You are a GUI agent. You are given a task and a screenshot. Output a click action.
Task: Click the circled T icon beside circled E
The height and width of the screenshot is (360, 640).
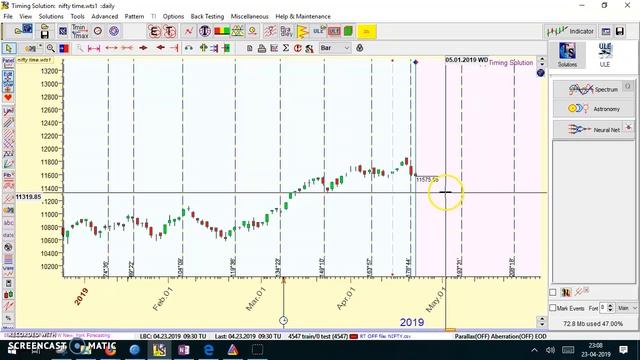coord(170,31)
